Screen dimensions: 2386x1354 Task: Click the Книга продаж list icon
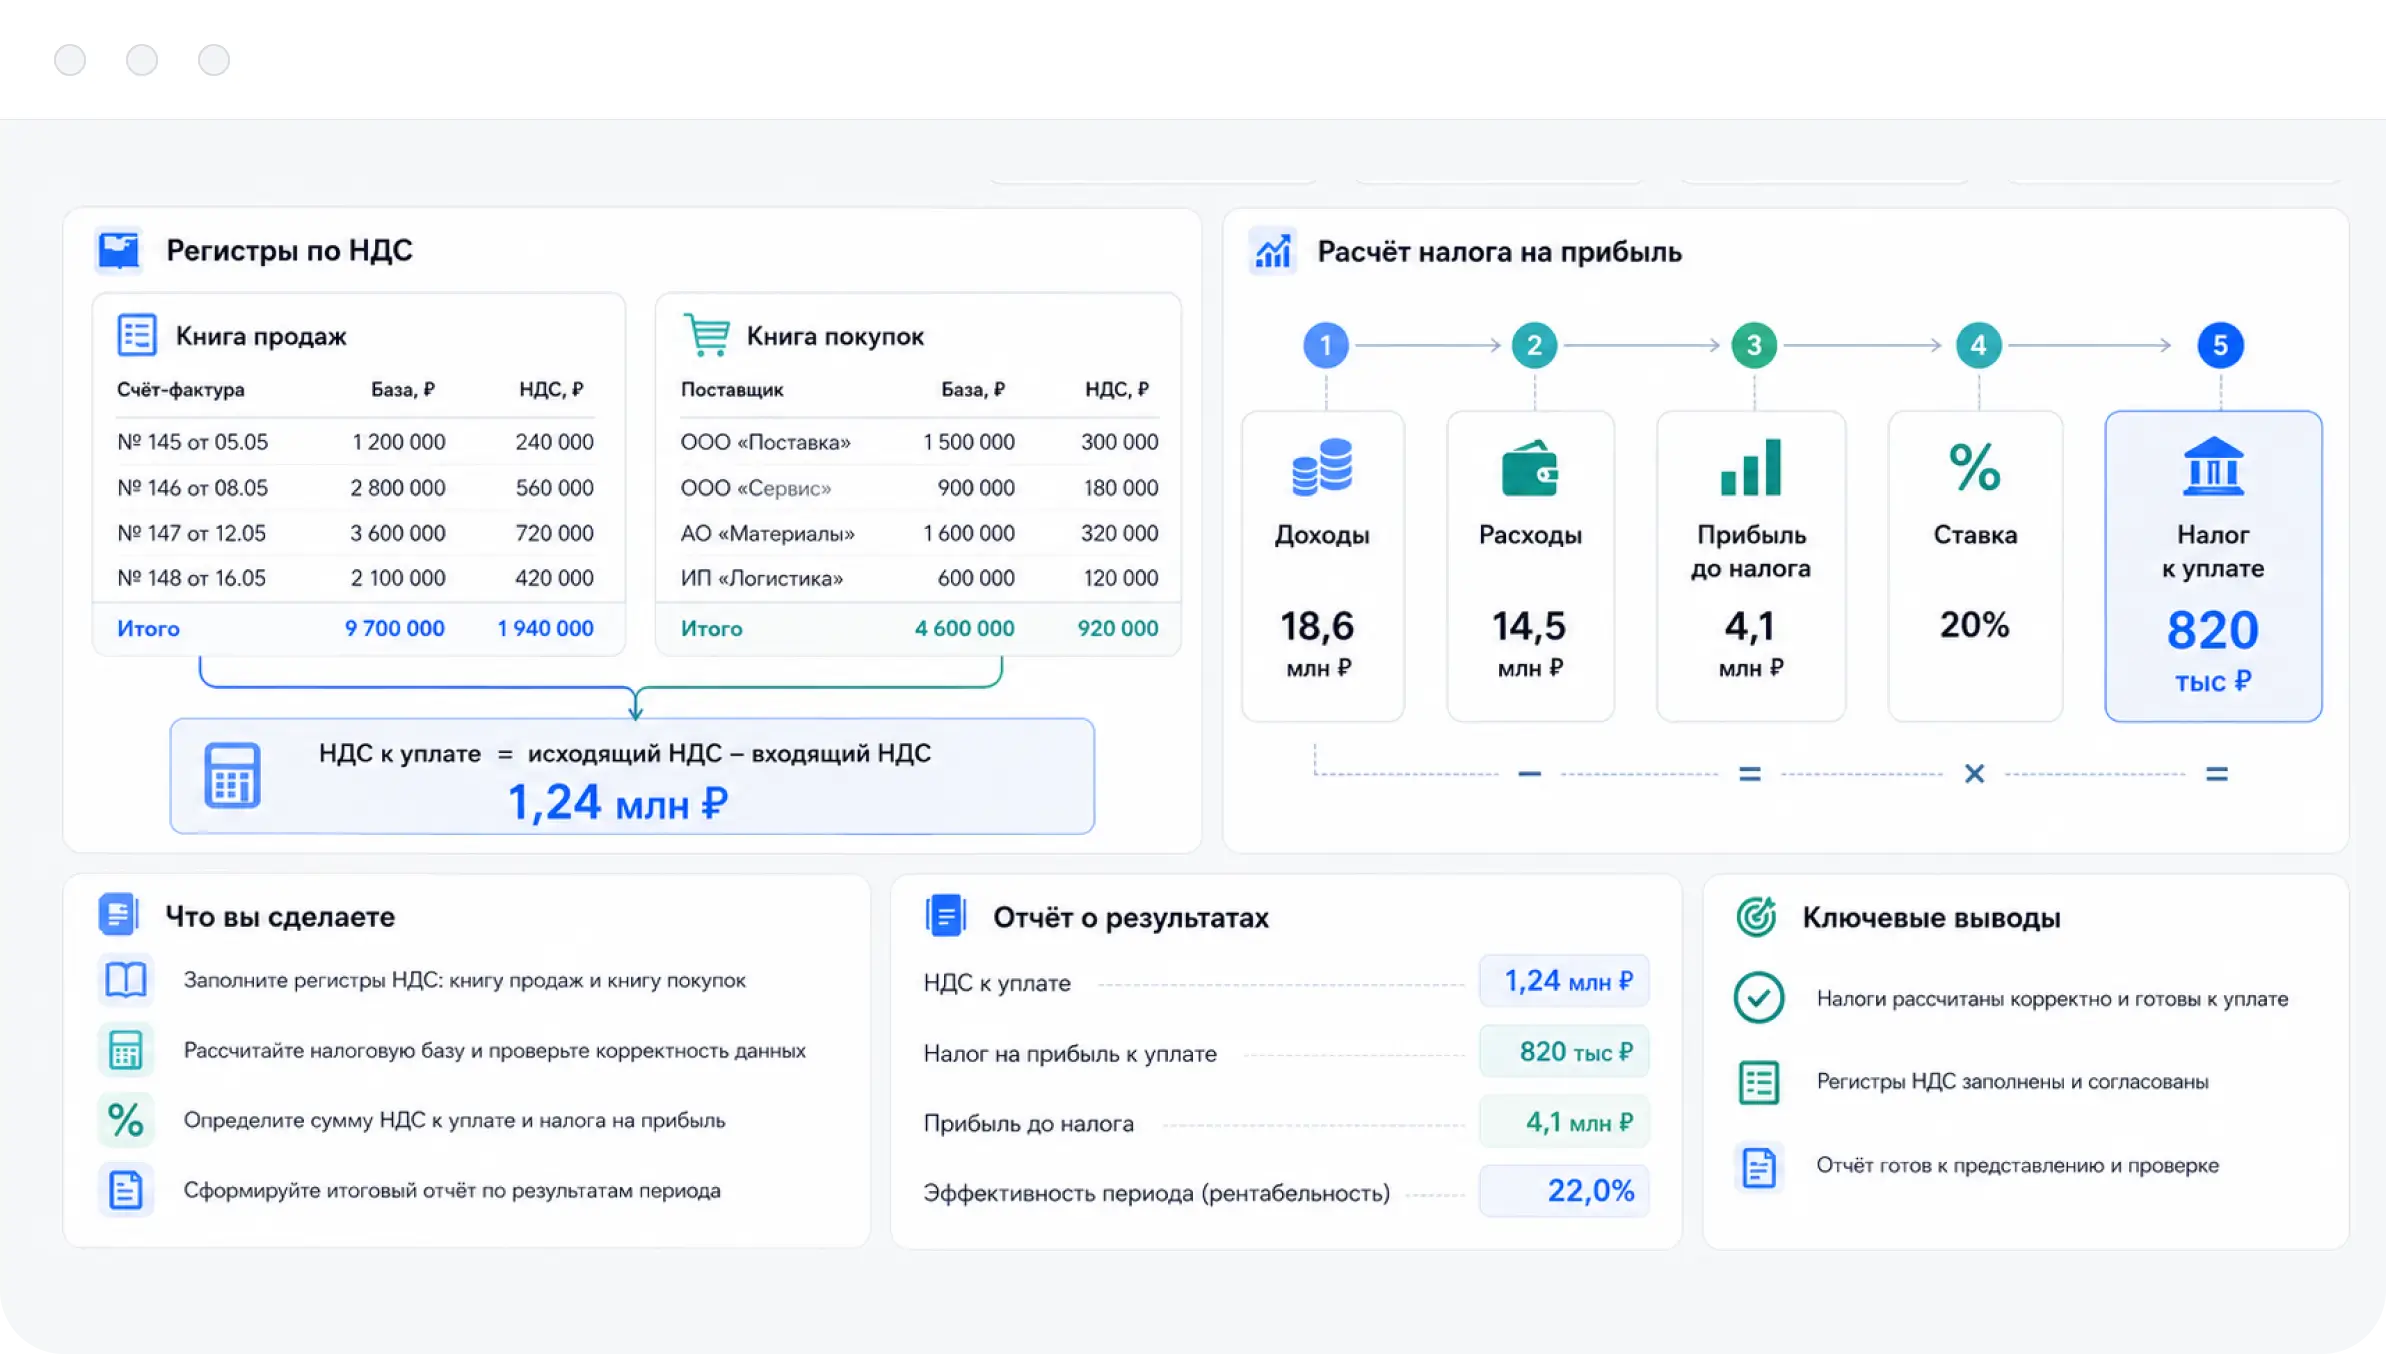(137, 335)
